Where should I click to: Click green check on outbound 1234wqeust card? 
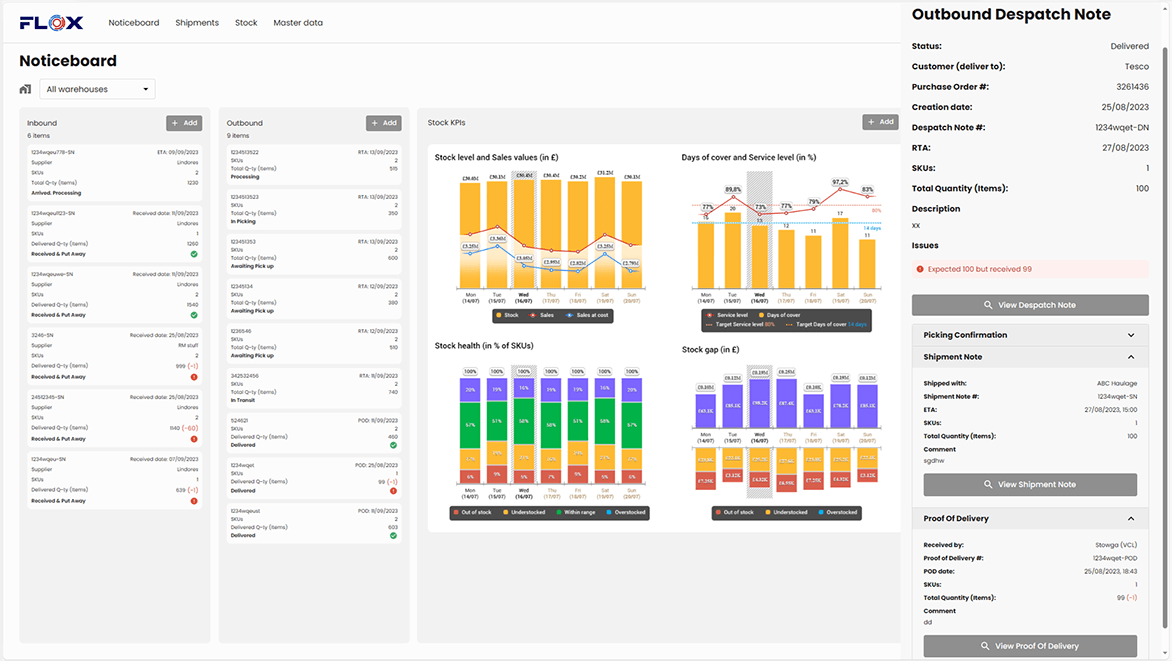(393, 535)
